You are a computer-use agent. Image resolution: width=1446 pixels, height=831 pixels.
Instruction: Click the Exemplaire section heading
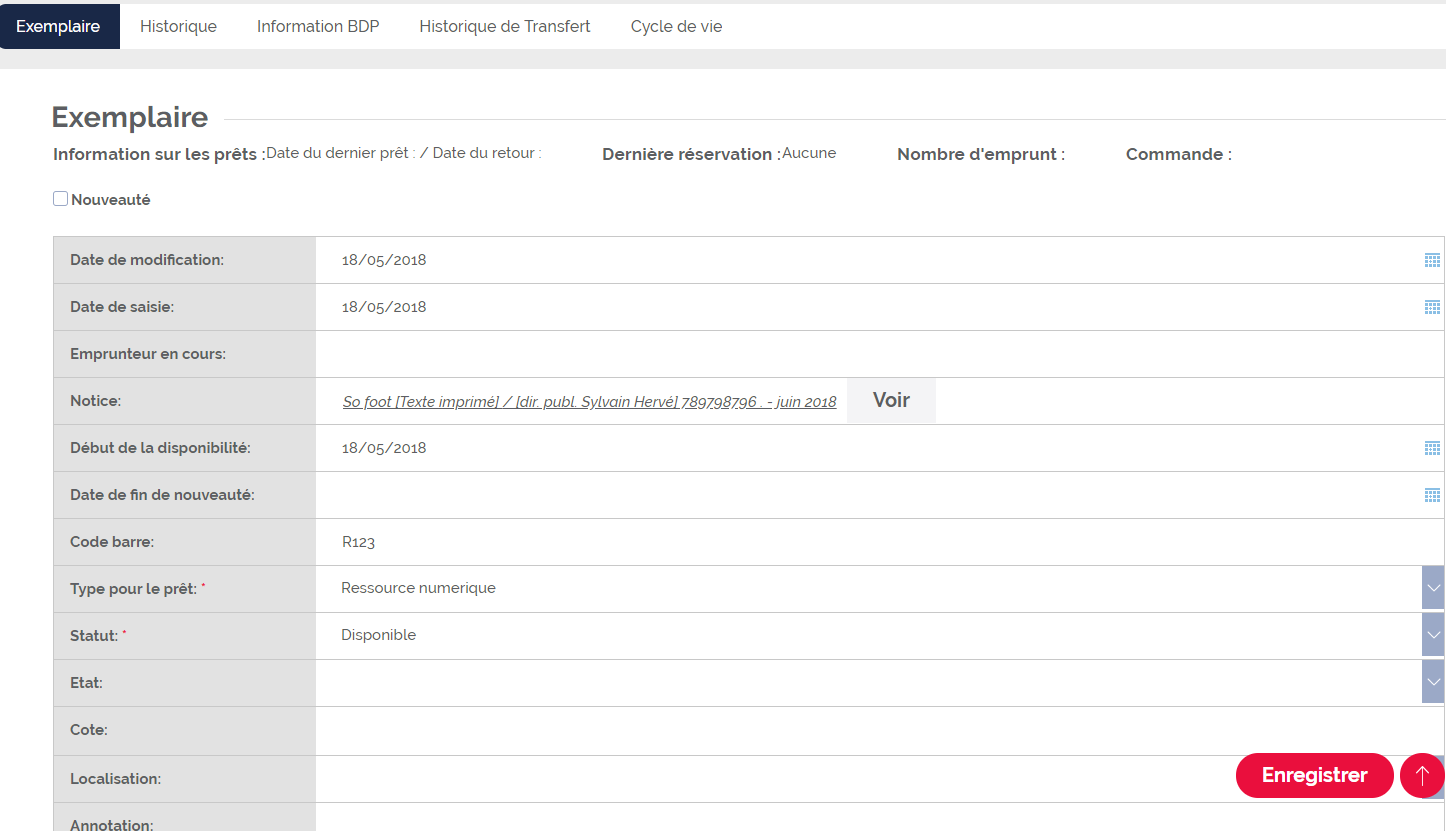(x=130, y=118)
